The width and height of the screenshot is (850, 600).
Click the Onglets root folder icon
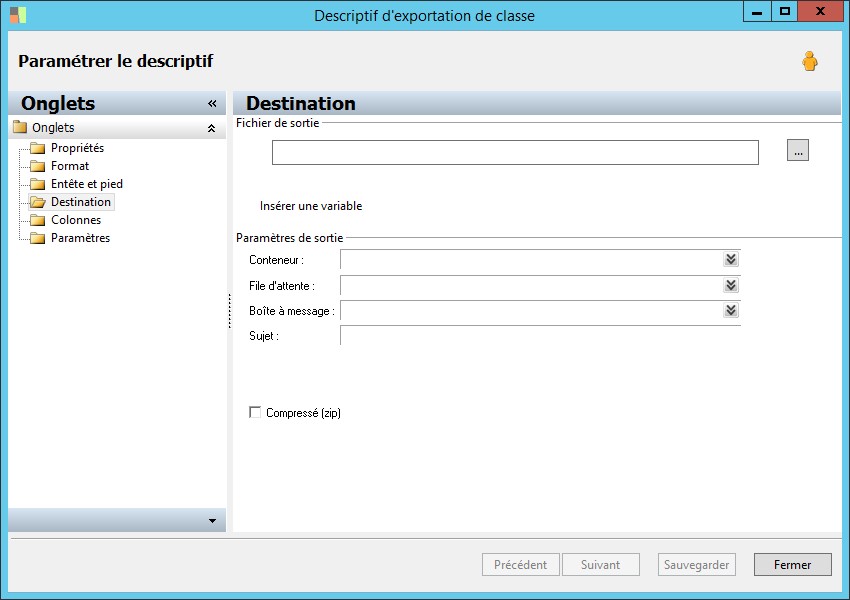coord(20,127)
